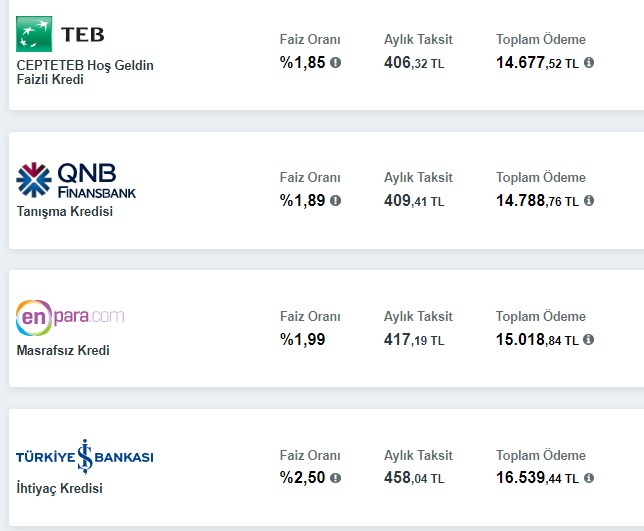The width and height of the screenshot is (644, 531).
Task: Click info icon beside TEB %1,85 rate
Action: (x=336, y=62)
